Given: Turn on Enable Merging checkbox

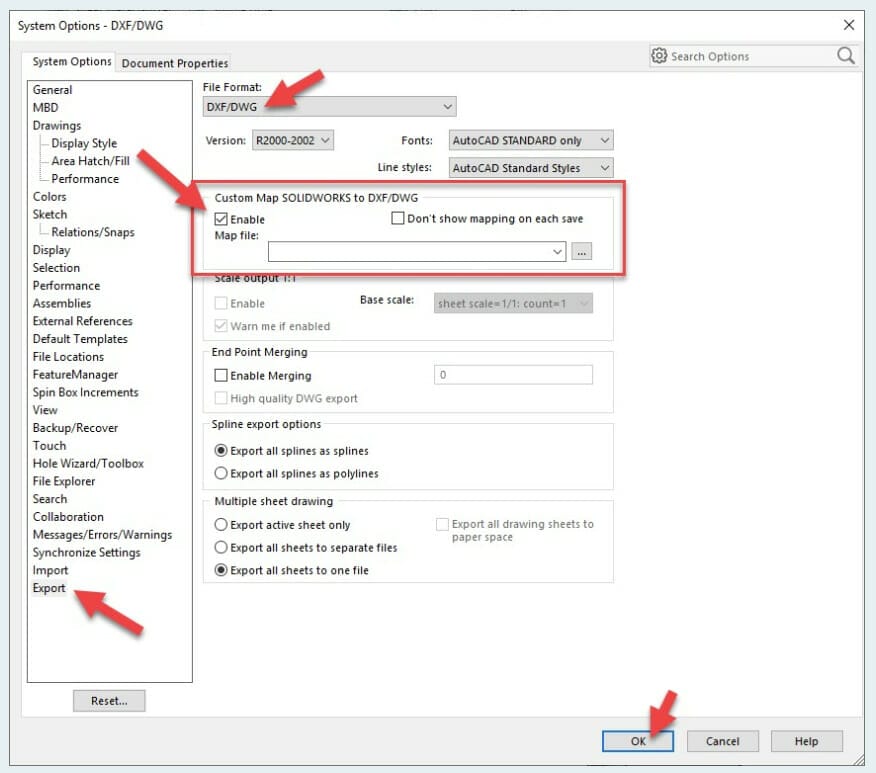Looking at the screenshot, I should 222,376.
